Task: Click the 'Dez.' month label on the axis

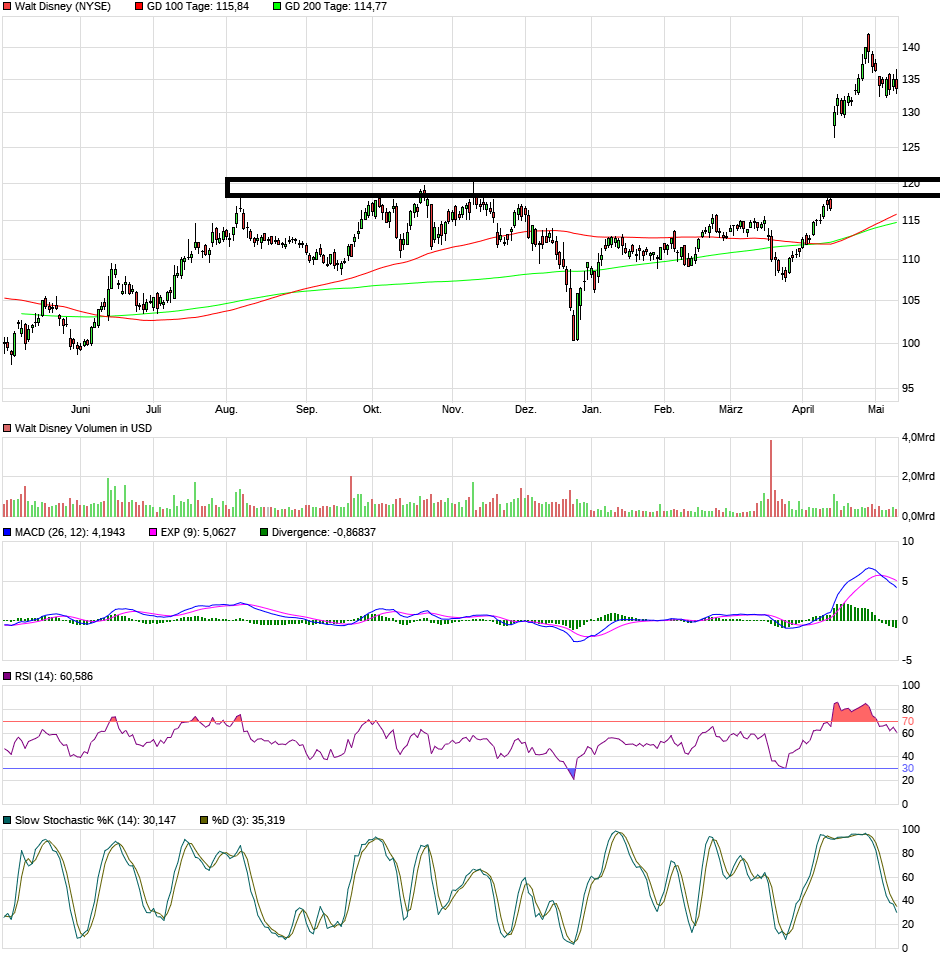Action: [525, 409]
